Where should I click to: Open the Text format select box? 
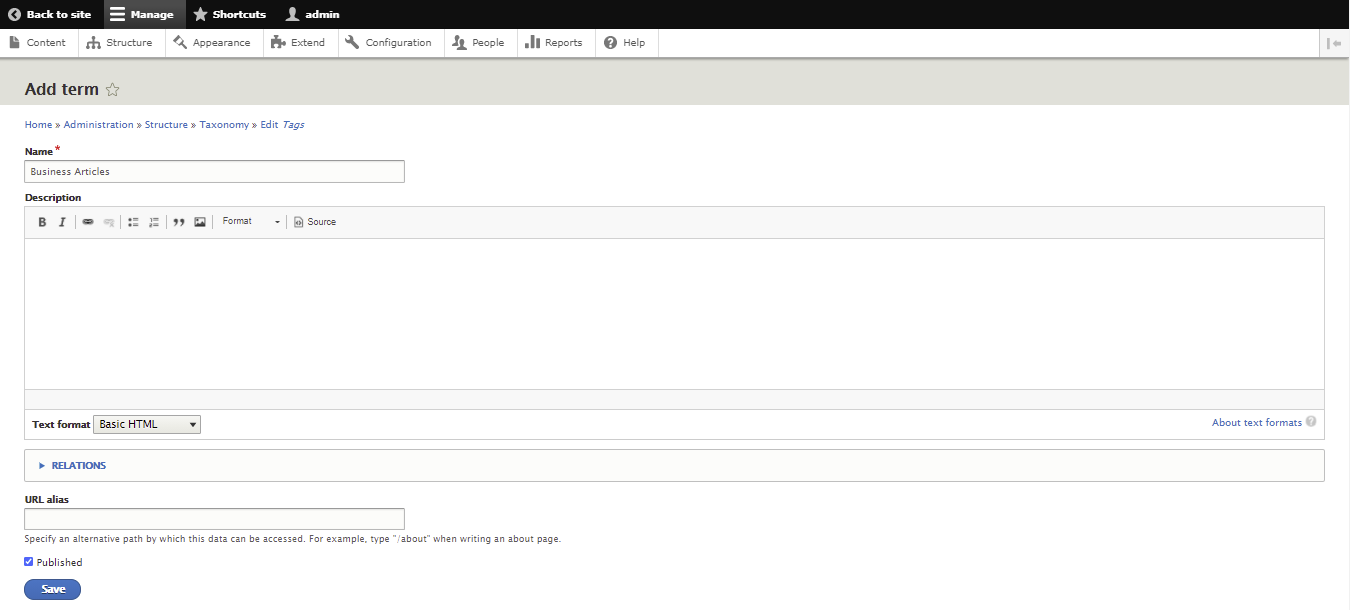coord(147,424)
